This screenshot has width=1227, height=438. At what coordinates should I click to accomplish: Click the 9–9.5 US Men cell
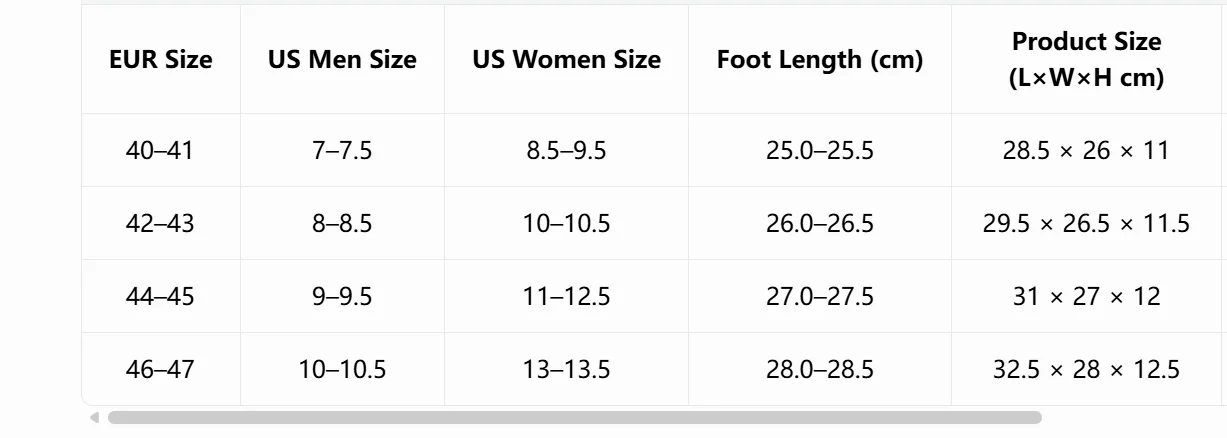click(342, 297)
